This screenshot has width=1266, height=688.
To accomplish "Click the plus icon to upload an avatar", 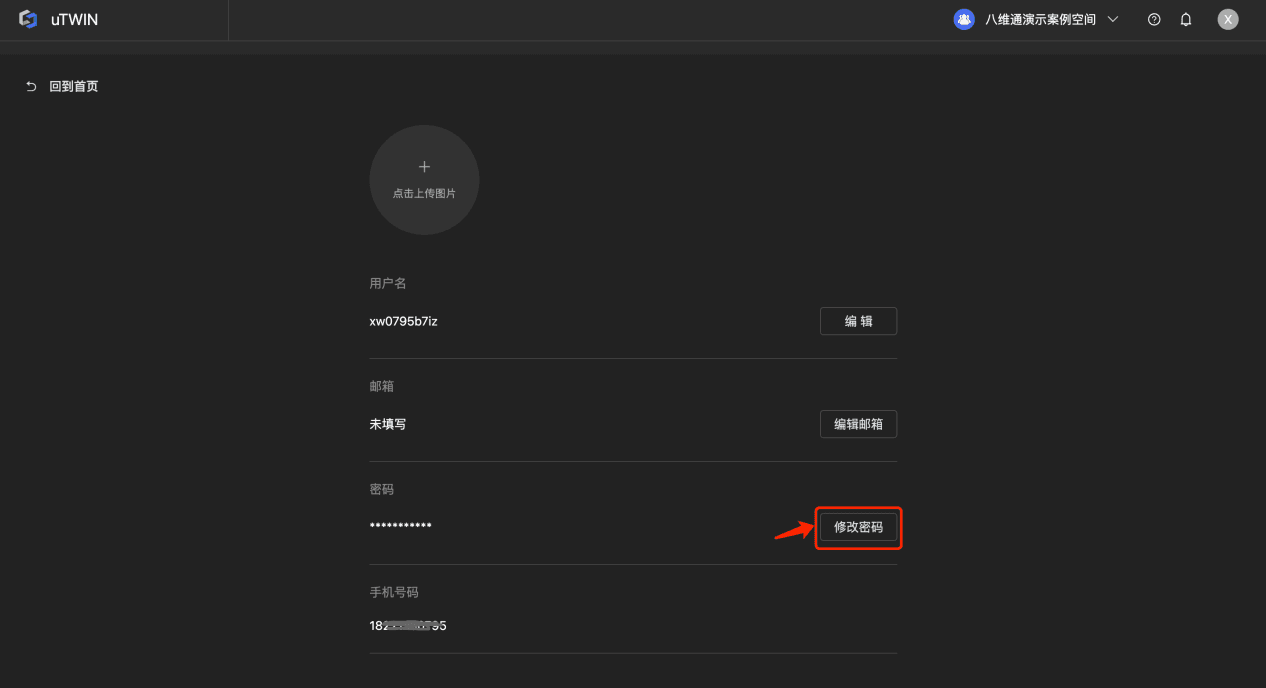I will pyautogui.click(x=424, y=167).
